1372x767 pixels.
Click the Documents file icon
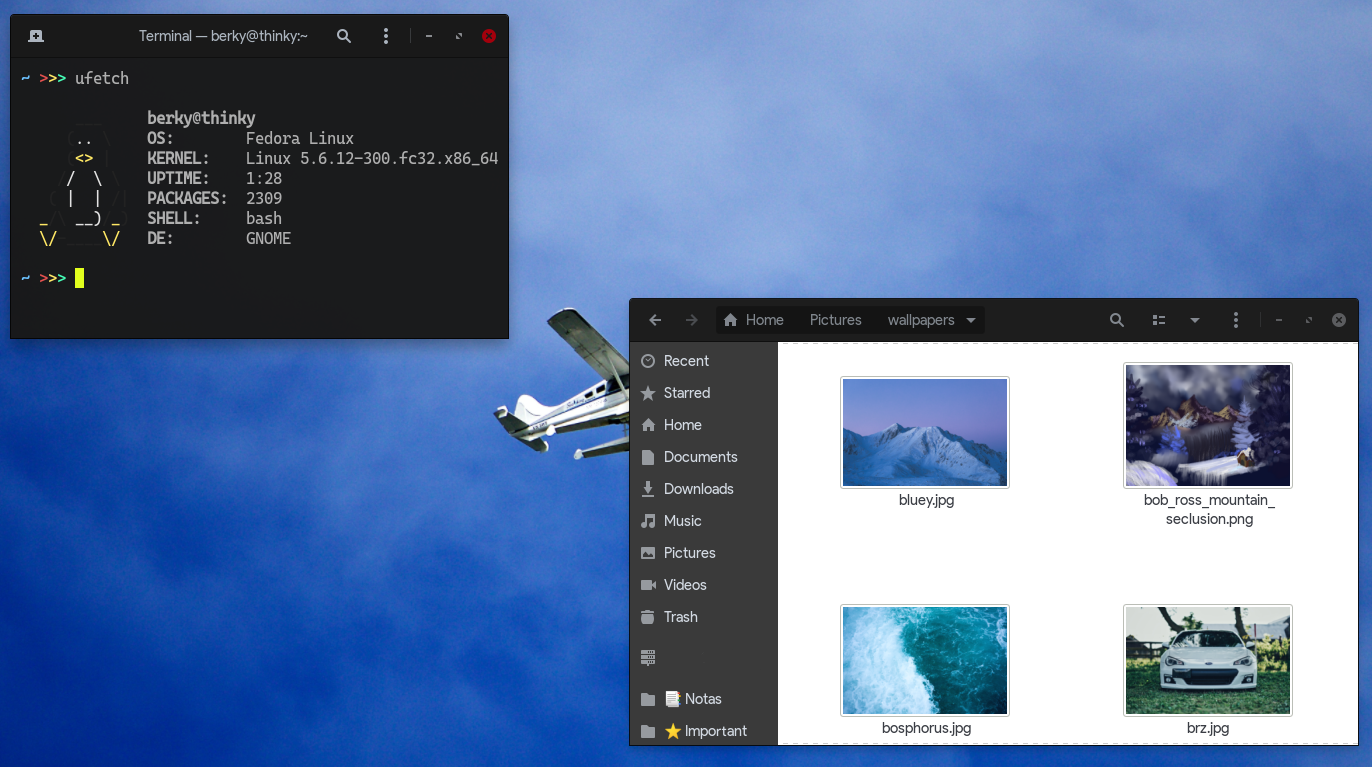(648, 457)
